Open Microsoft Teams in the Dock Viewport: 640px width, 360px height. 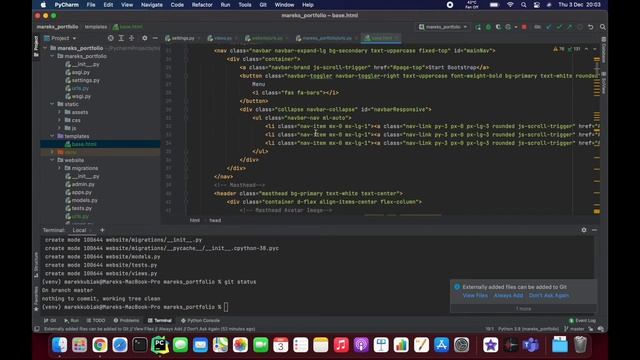(x=531, y=345)
